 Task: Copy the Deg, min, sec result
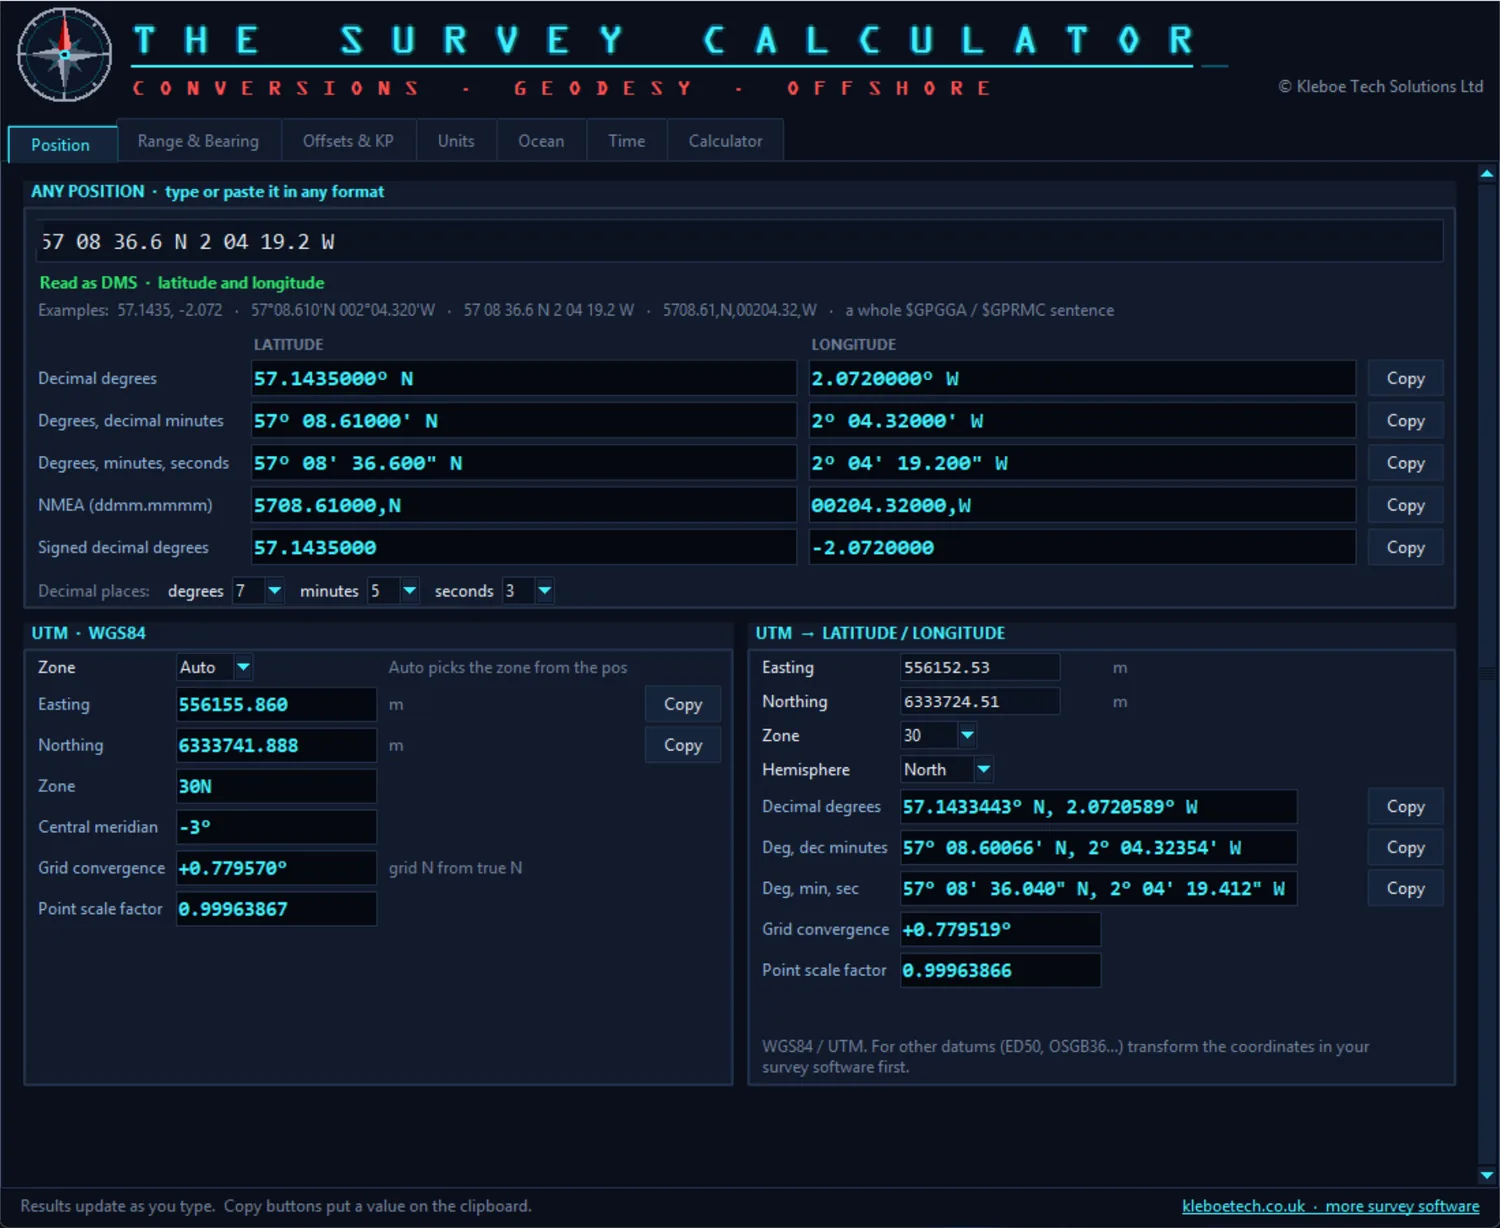click(1405, 888)
